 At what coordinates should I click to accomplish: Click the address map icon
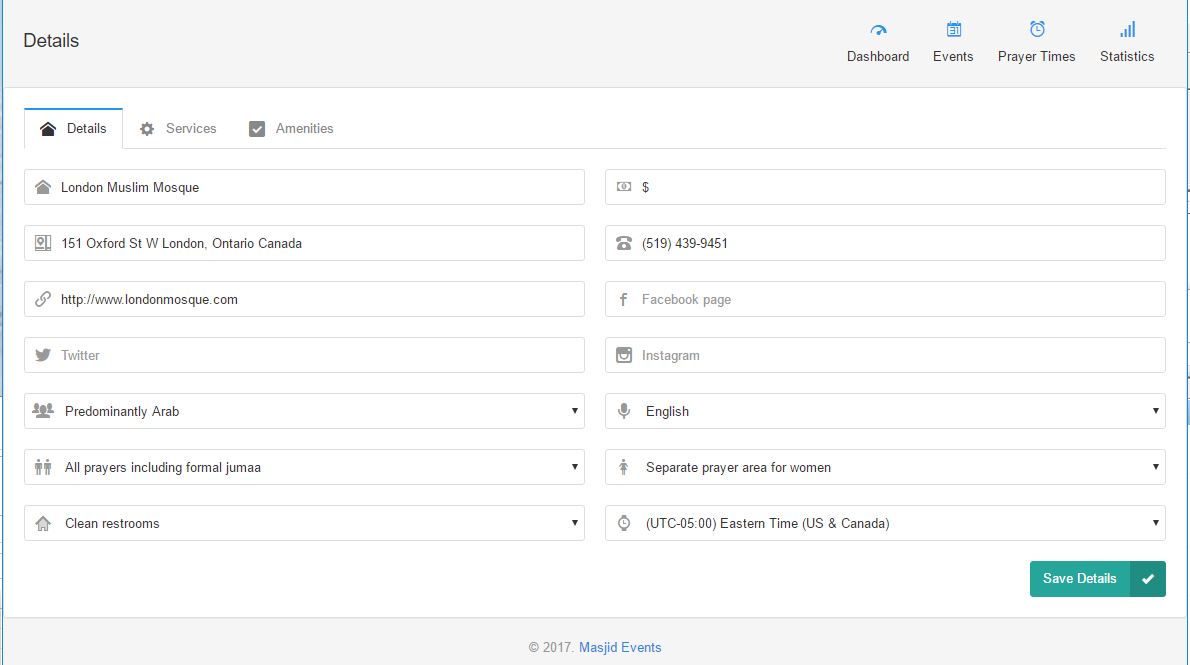pos(43,243)
